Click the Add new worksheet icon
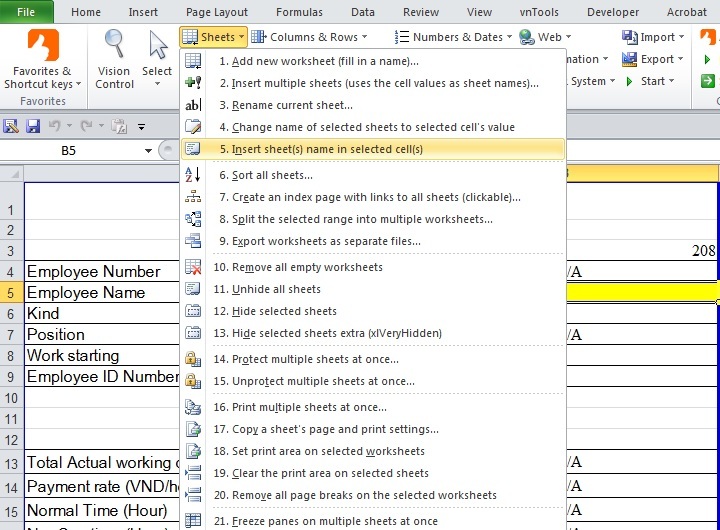Viewport: 720px width, 530px height. (x=193, y=61)
